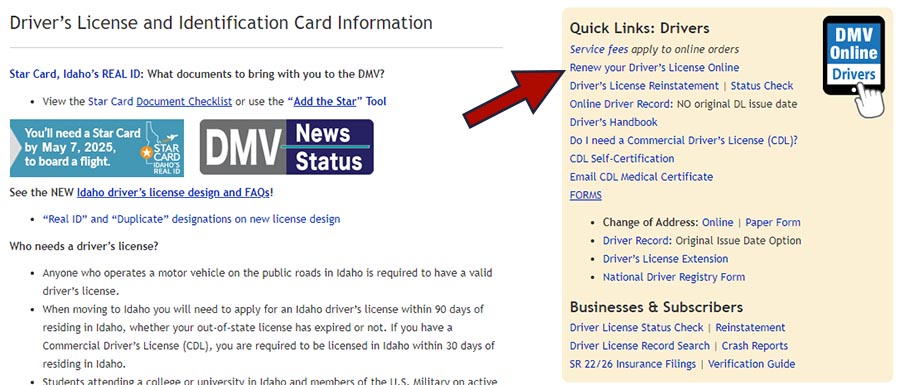Click Do I need a Commercial Driver's License
The height and width of the screenshot is (385, 900).
(684, 141)
